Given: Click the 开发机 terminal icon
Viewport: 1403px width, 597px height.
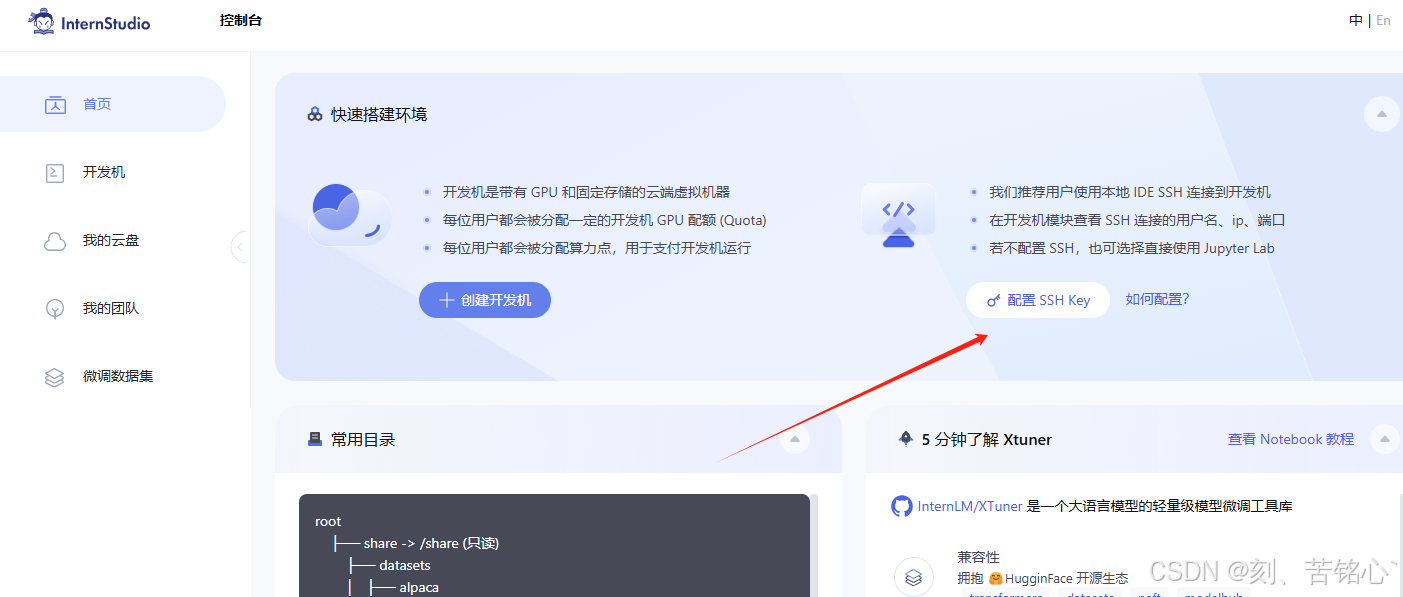Looking at the screenshot, I should pyautogui.click(x=55, y=173).
